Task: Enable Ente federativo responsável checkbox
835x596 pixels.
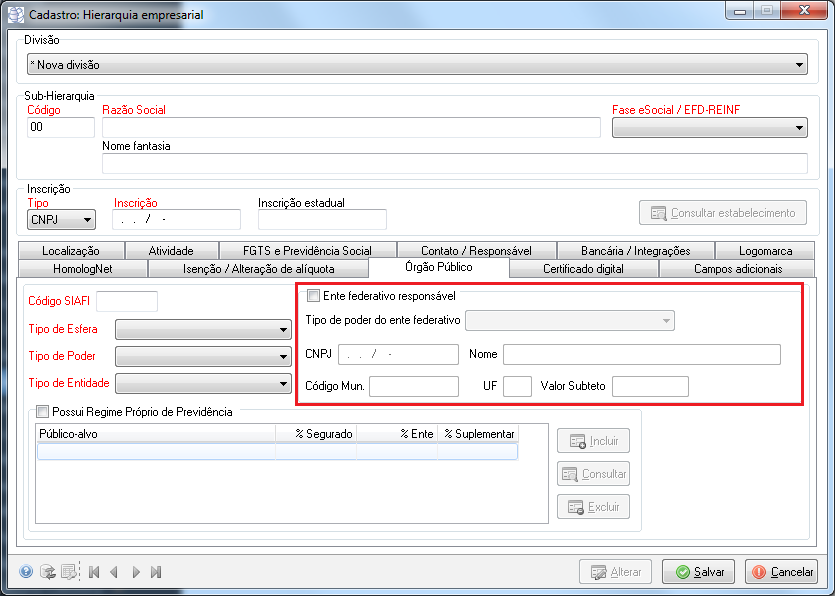Action: (314, 296)
